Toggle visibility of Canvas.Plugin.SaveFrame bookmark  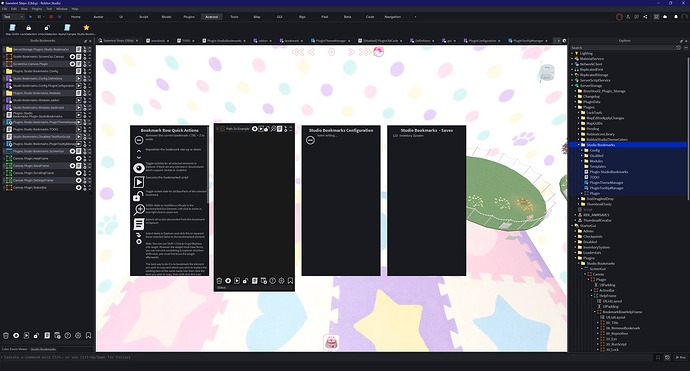[73, 166]
